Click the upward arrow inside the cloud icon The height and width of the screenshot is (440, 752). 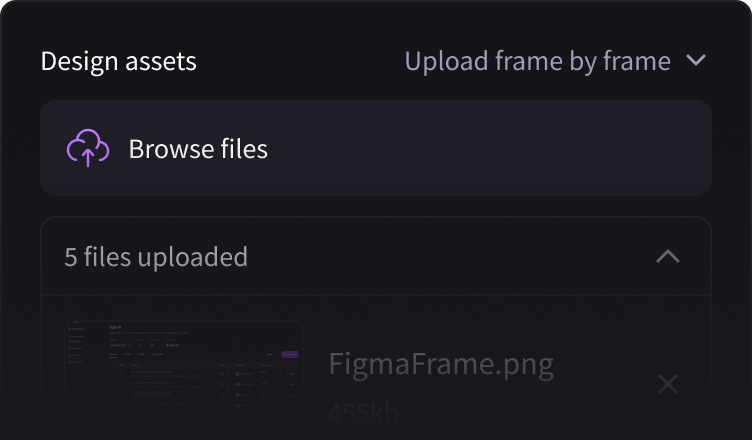(88, 157)
